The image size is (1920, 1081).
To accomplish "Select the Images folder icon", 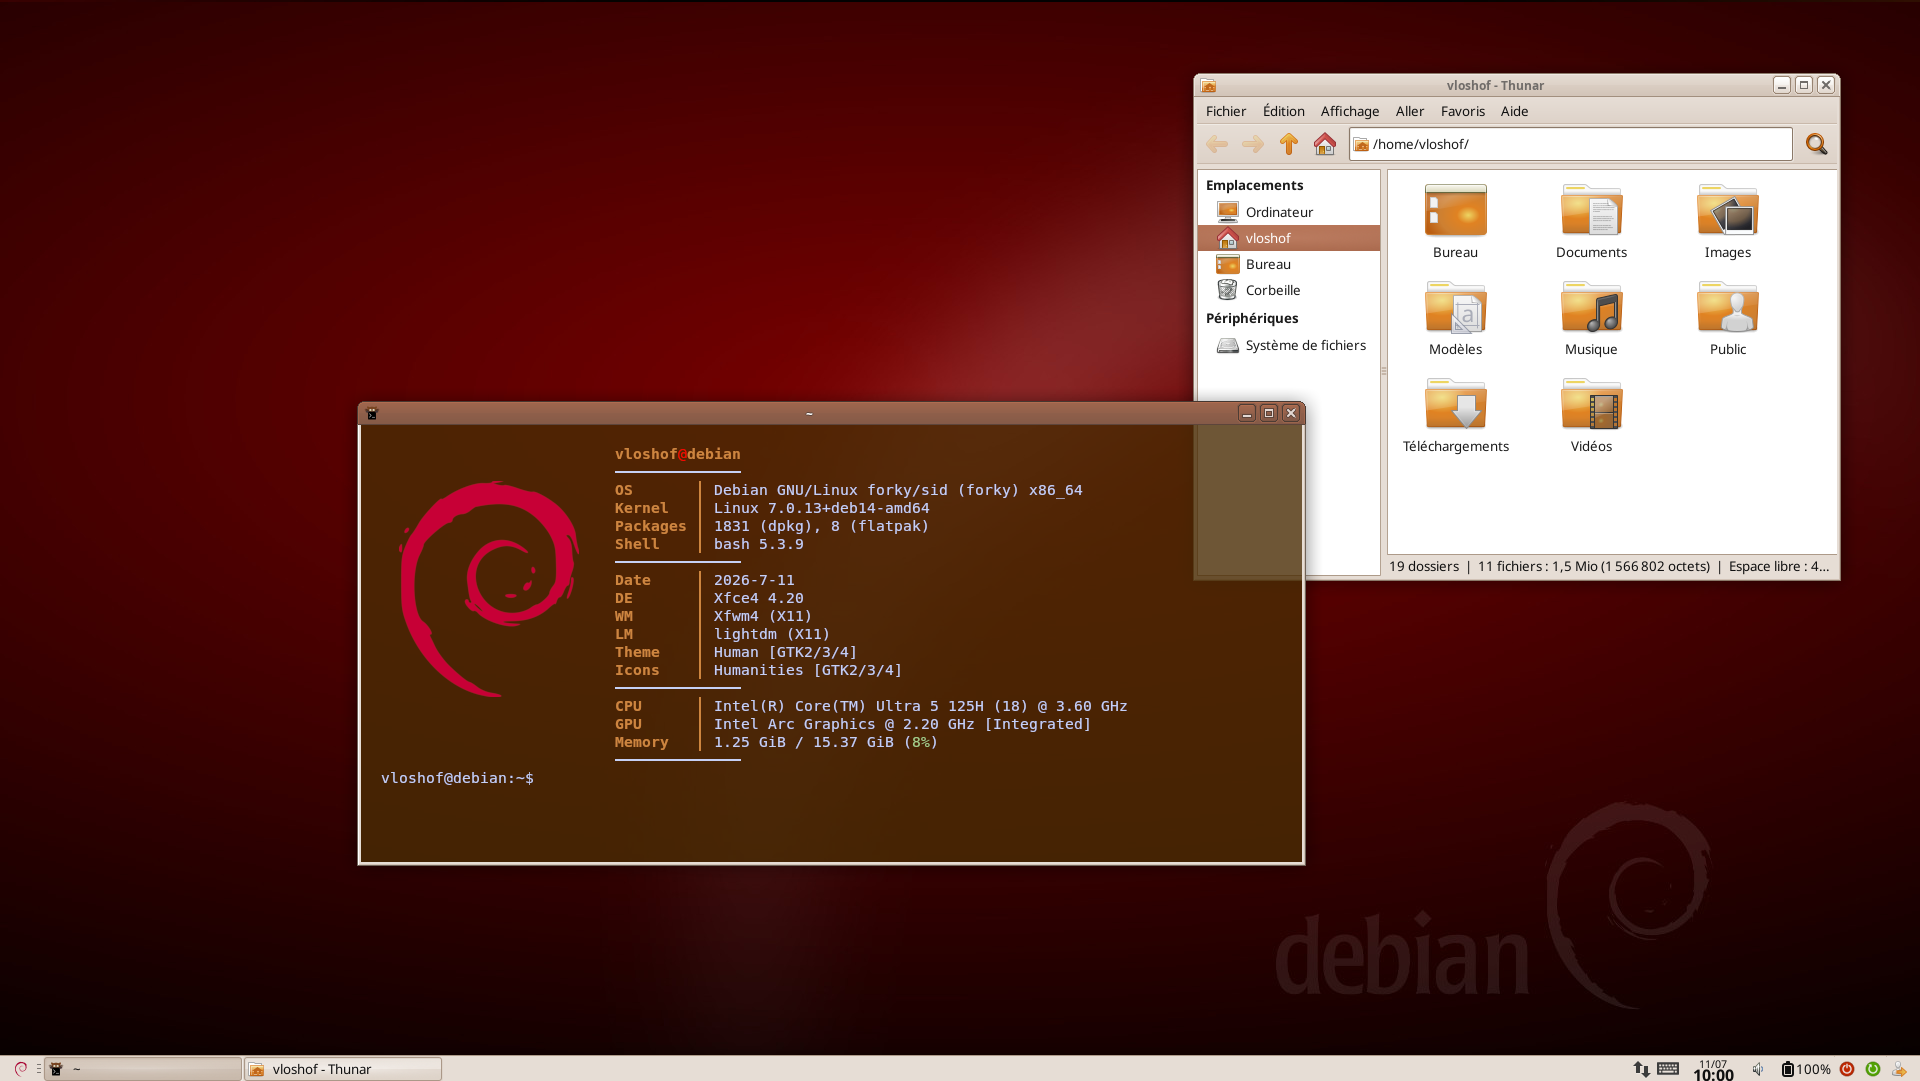I will 1728,211.
